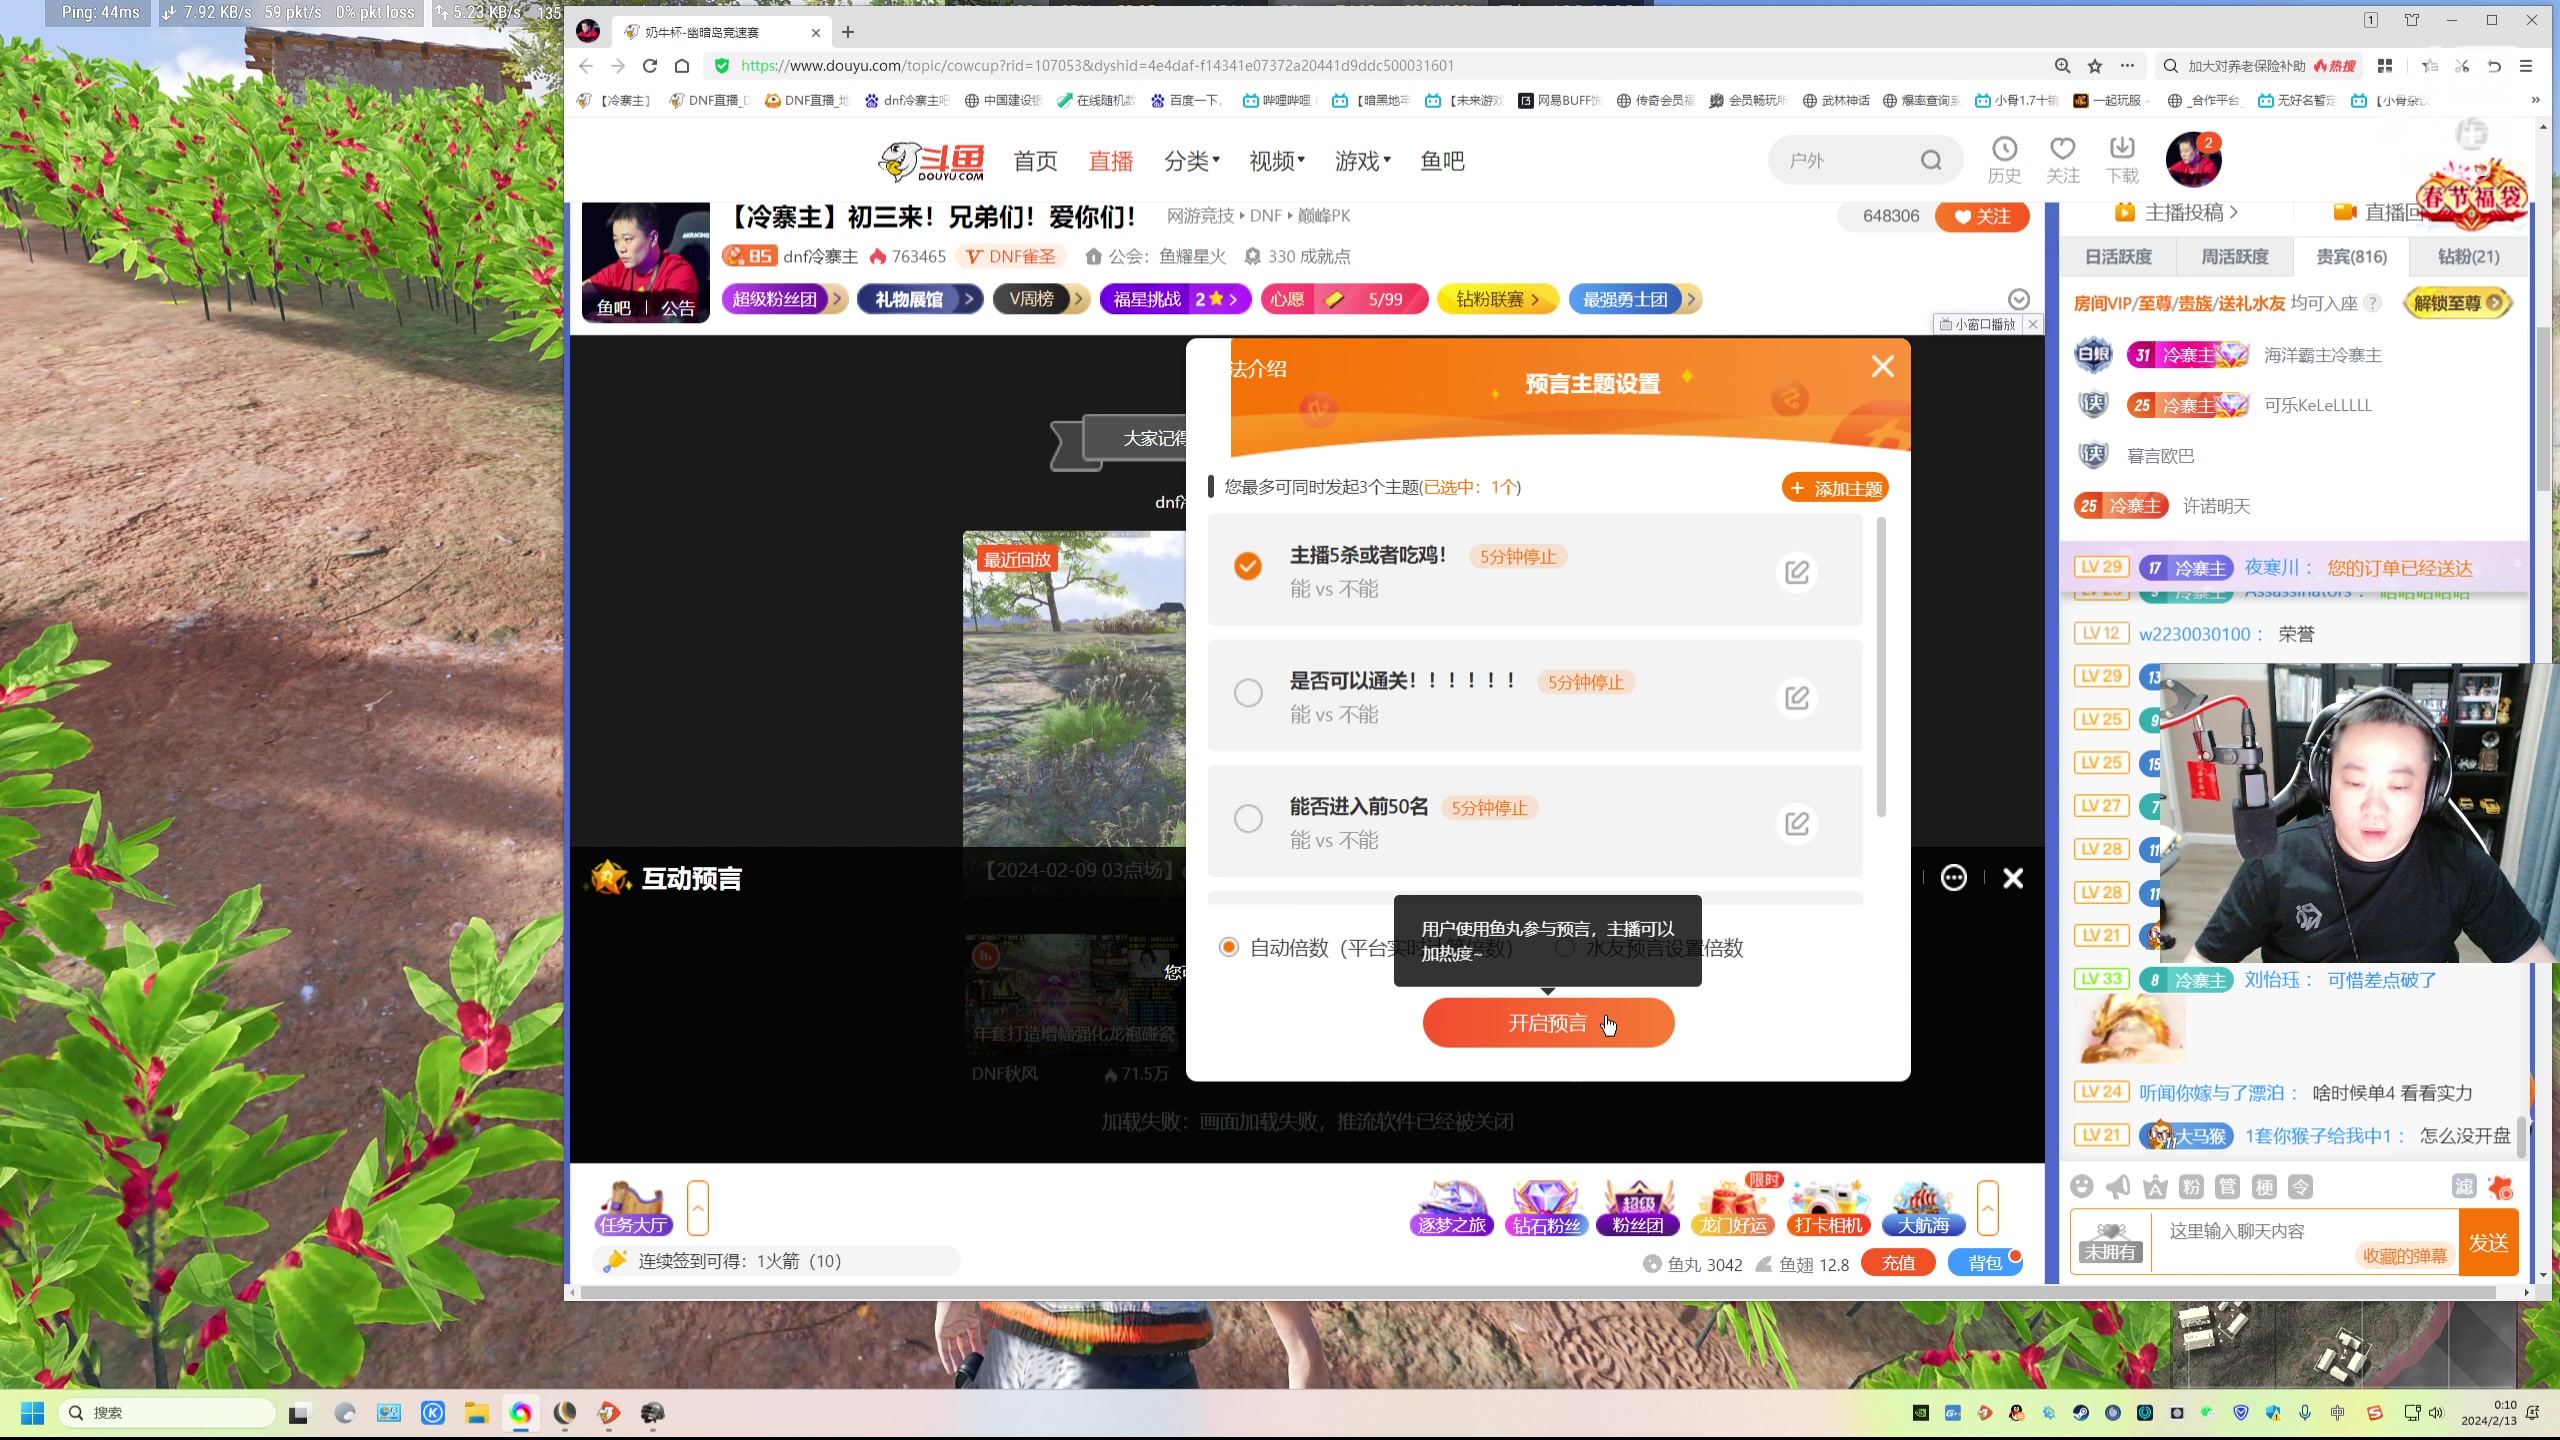Open the 逐梦之旅 activity icon
The image size is (2560, 1440).
(1452, 1208)
